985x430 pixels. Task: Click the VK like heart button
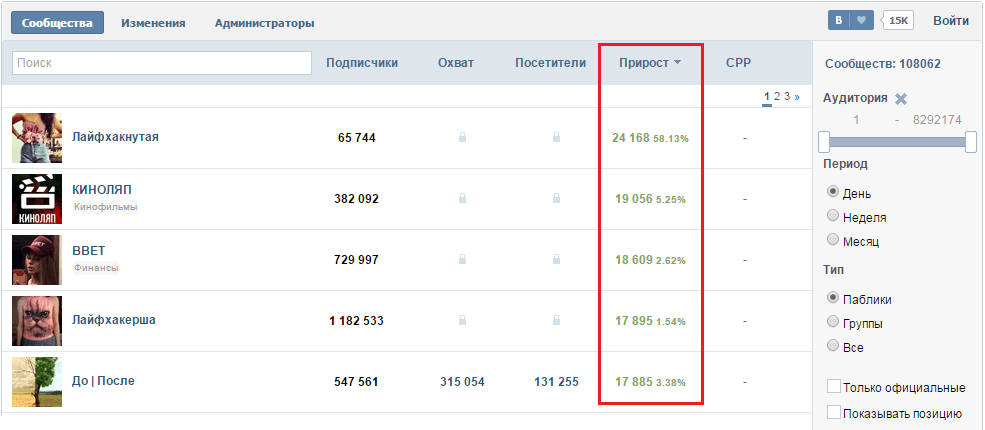click(862, 20)
